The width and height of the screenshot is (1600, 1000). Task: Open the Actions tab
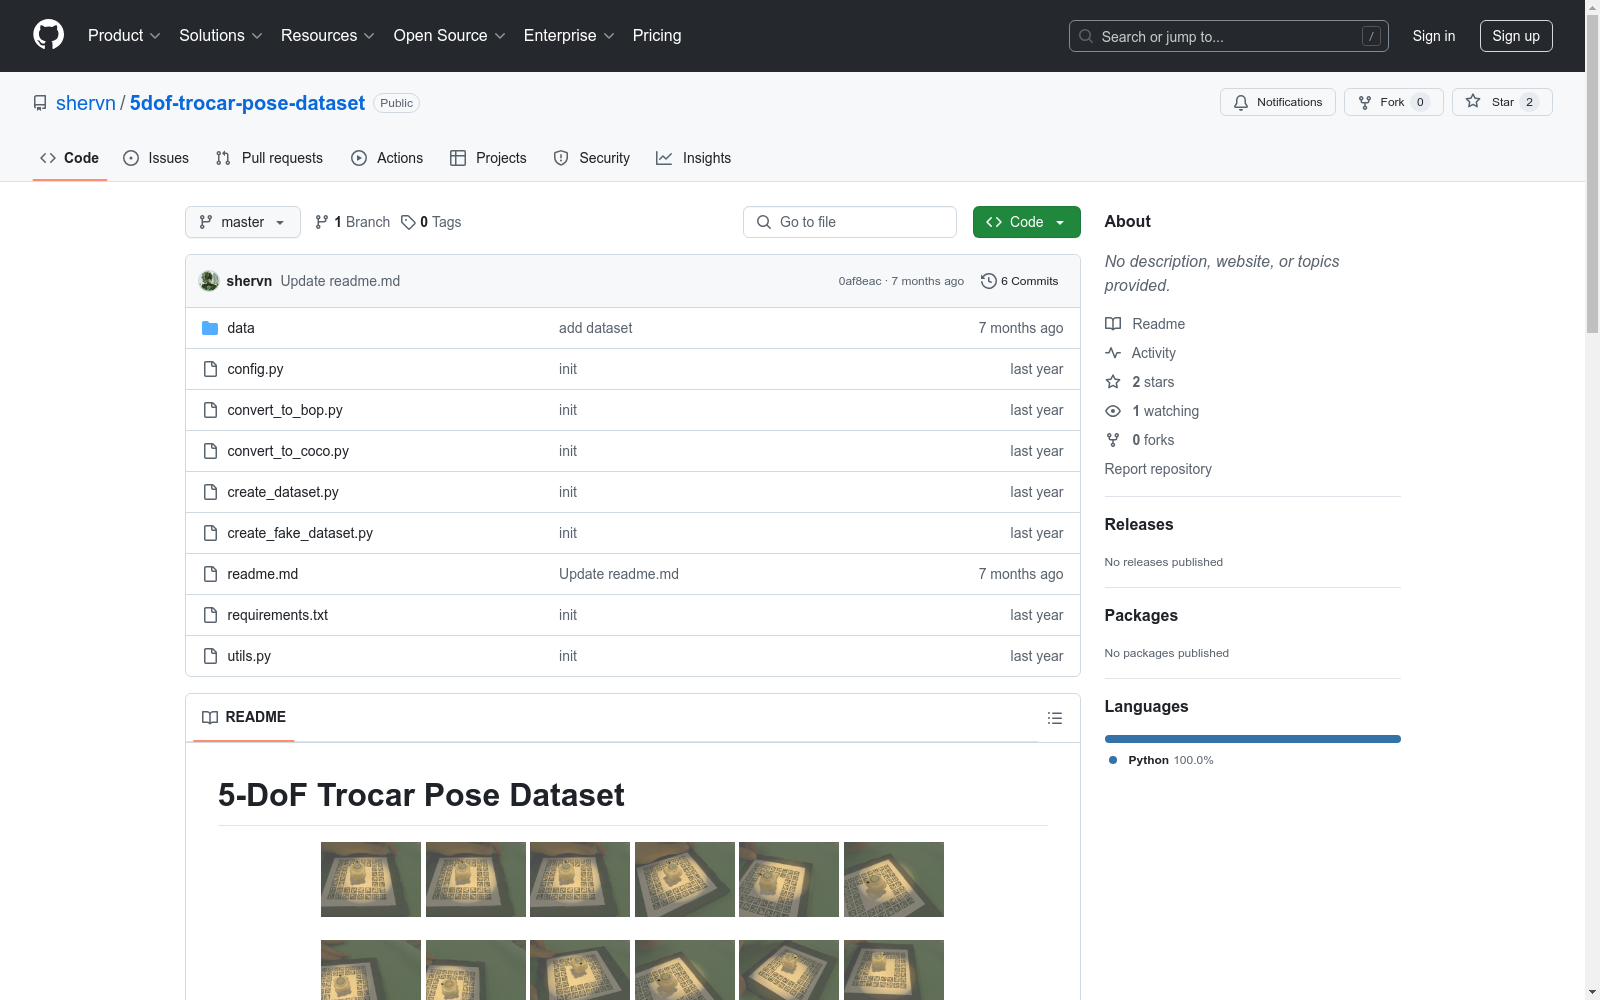pos(387,158)
